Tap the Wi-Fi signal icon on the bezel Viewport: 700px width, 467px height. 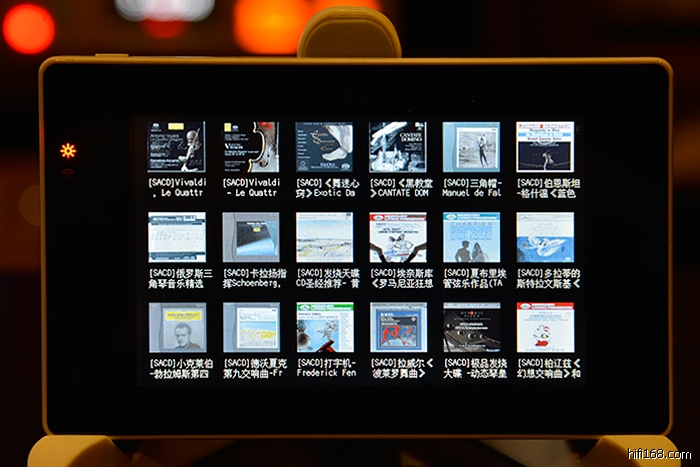68,171
